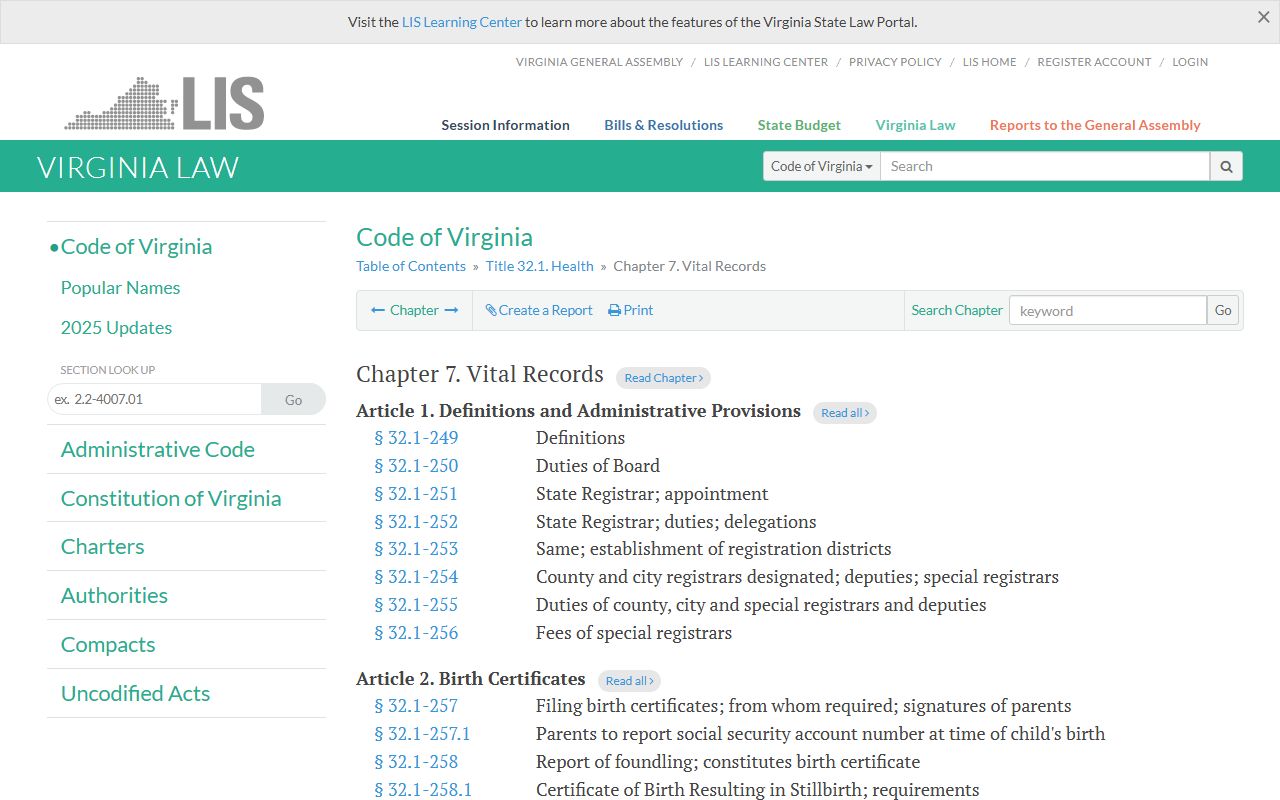1280x800 pixels.
Task: Click Create a Report link
Action: click(x=539, y=310)
